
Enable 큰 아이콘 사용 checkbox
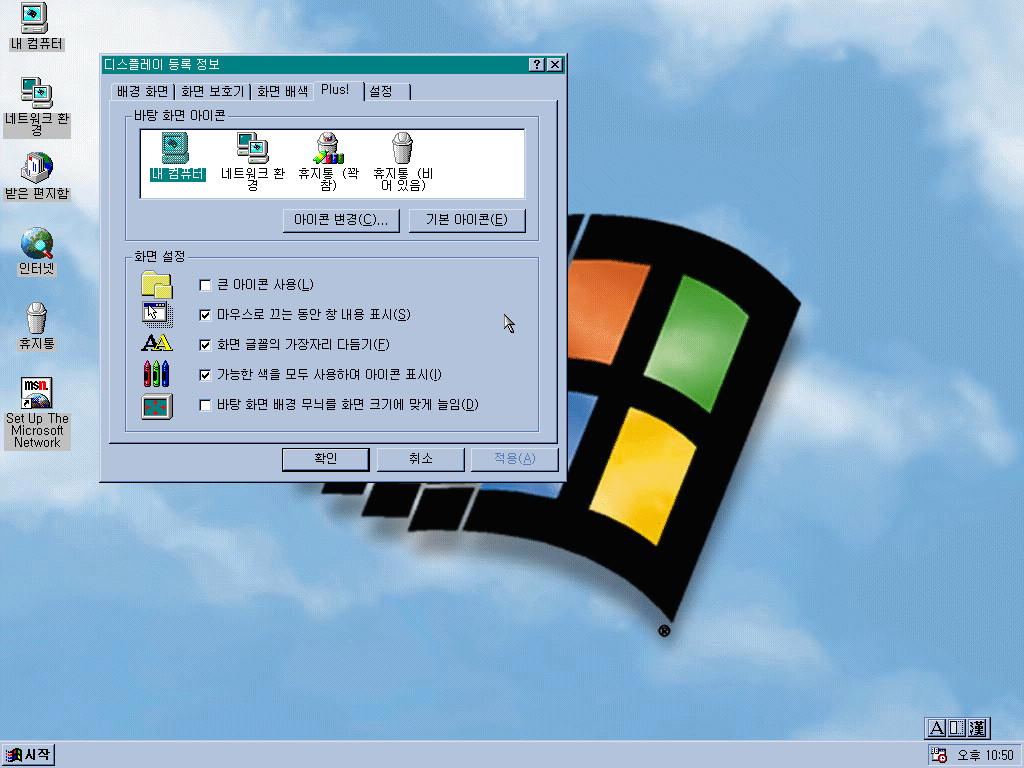pos(205,285)
